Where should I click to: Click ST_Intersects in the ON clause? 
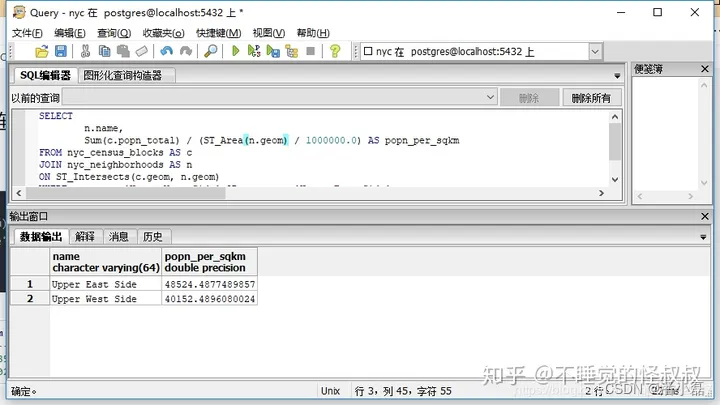tap(93, 177)
